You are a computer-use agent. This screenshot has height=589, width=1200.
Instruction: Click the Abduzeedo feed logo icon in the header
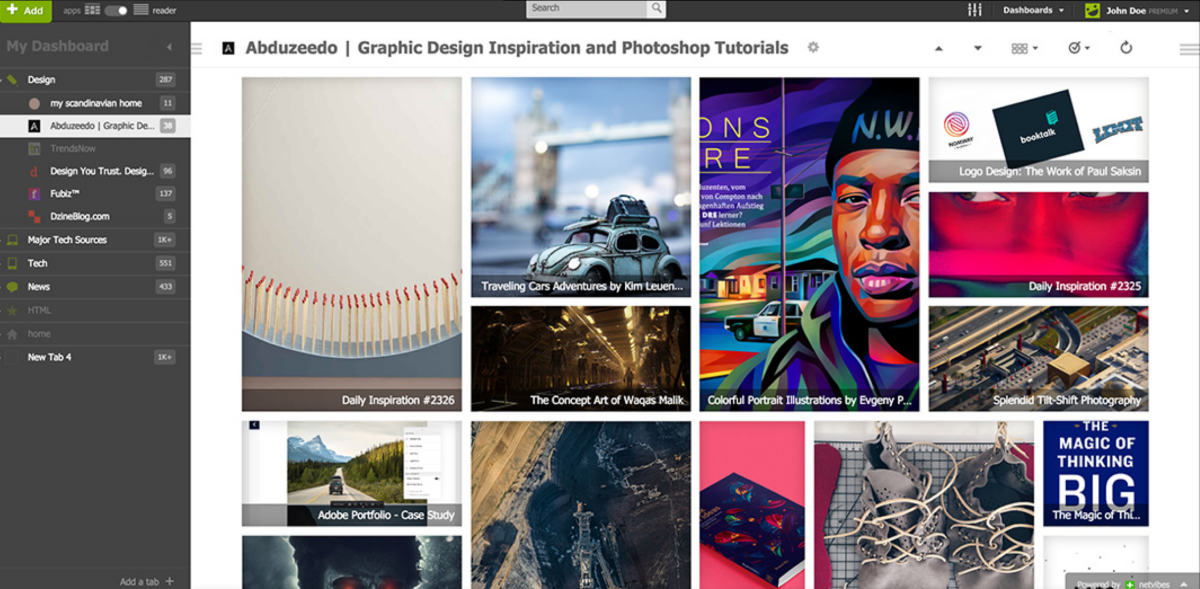[x=229, y=48]
